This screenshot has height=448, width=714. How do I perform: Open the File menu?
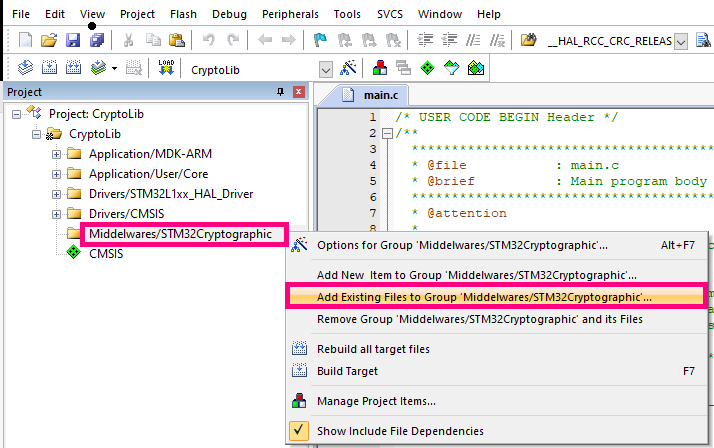(21, 14)
